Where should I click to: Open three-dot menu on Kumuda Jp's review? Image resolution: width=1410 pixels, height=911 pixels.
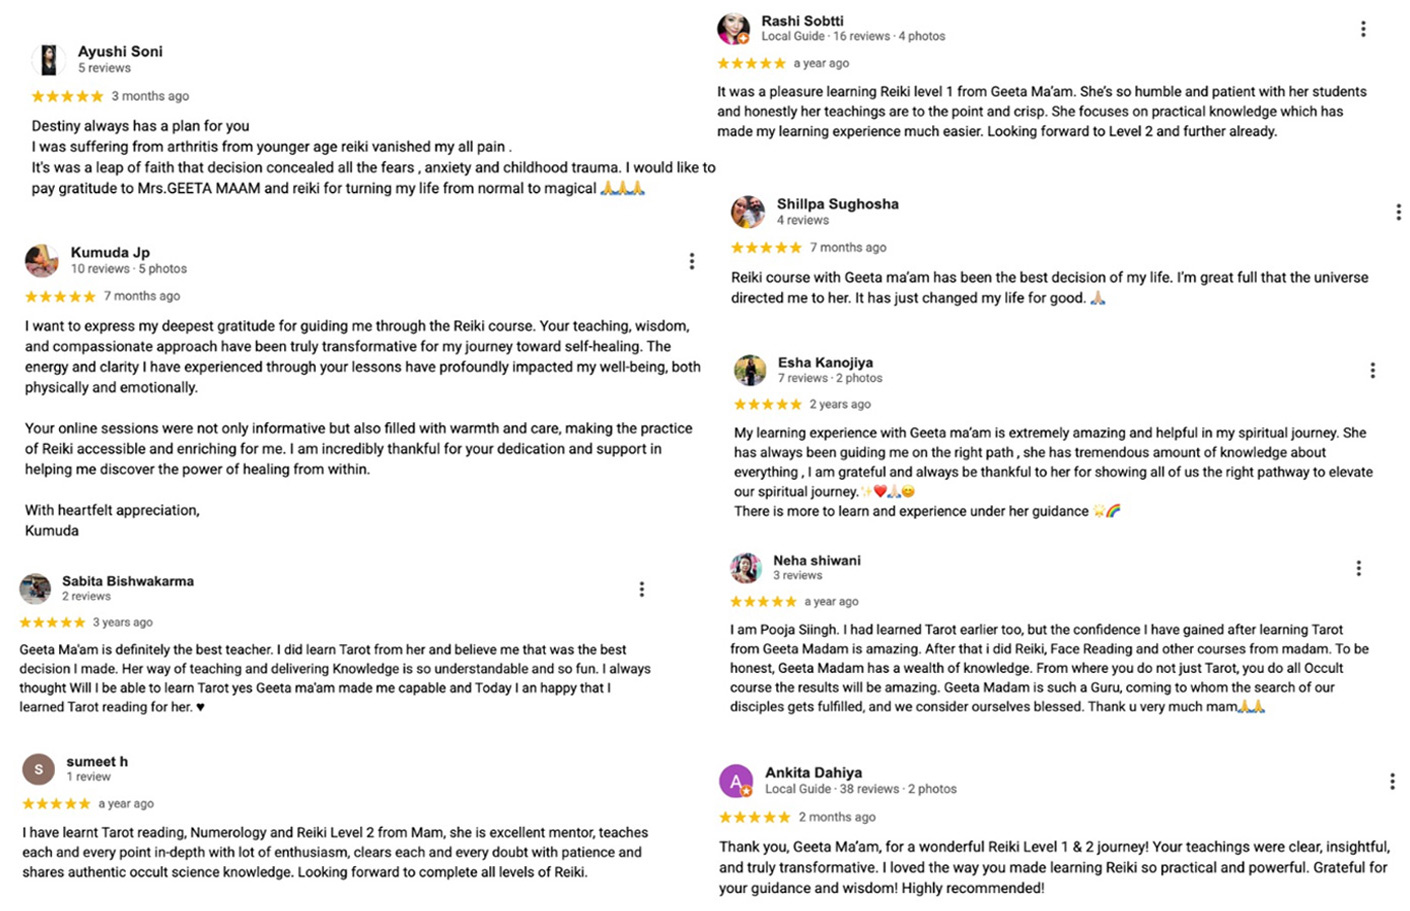coord(691,261)
